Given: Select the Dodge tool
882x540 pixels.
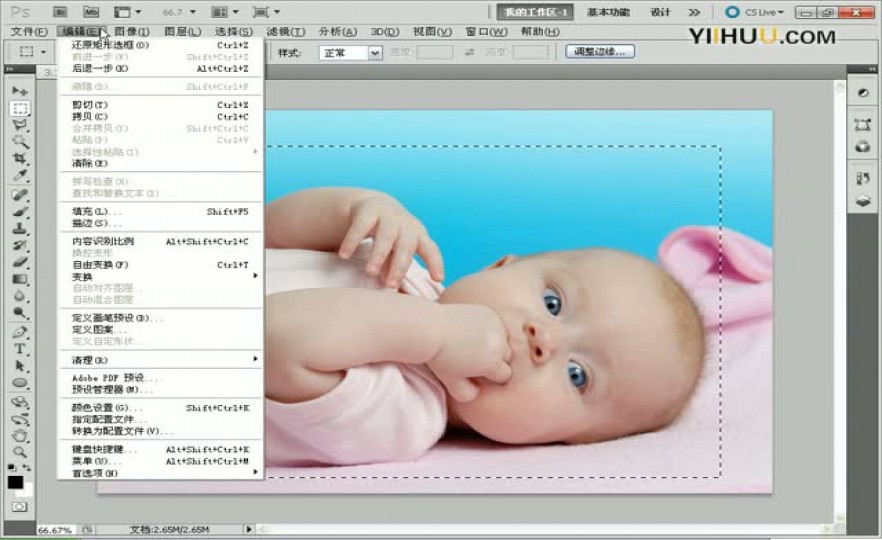Looking at the screenshot, I should [x=20, y=313].
